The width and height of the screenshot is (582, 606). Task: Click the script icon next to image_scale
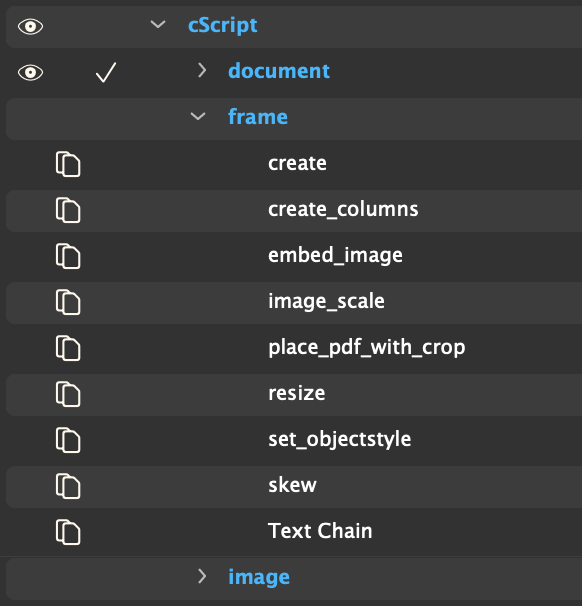tap(68, 302)
